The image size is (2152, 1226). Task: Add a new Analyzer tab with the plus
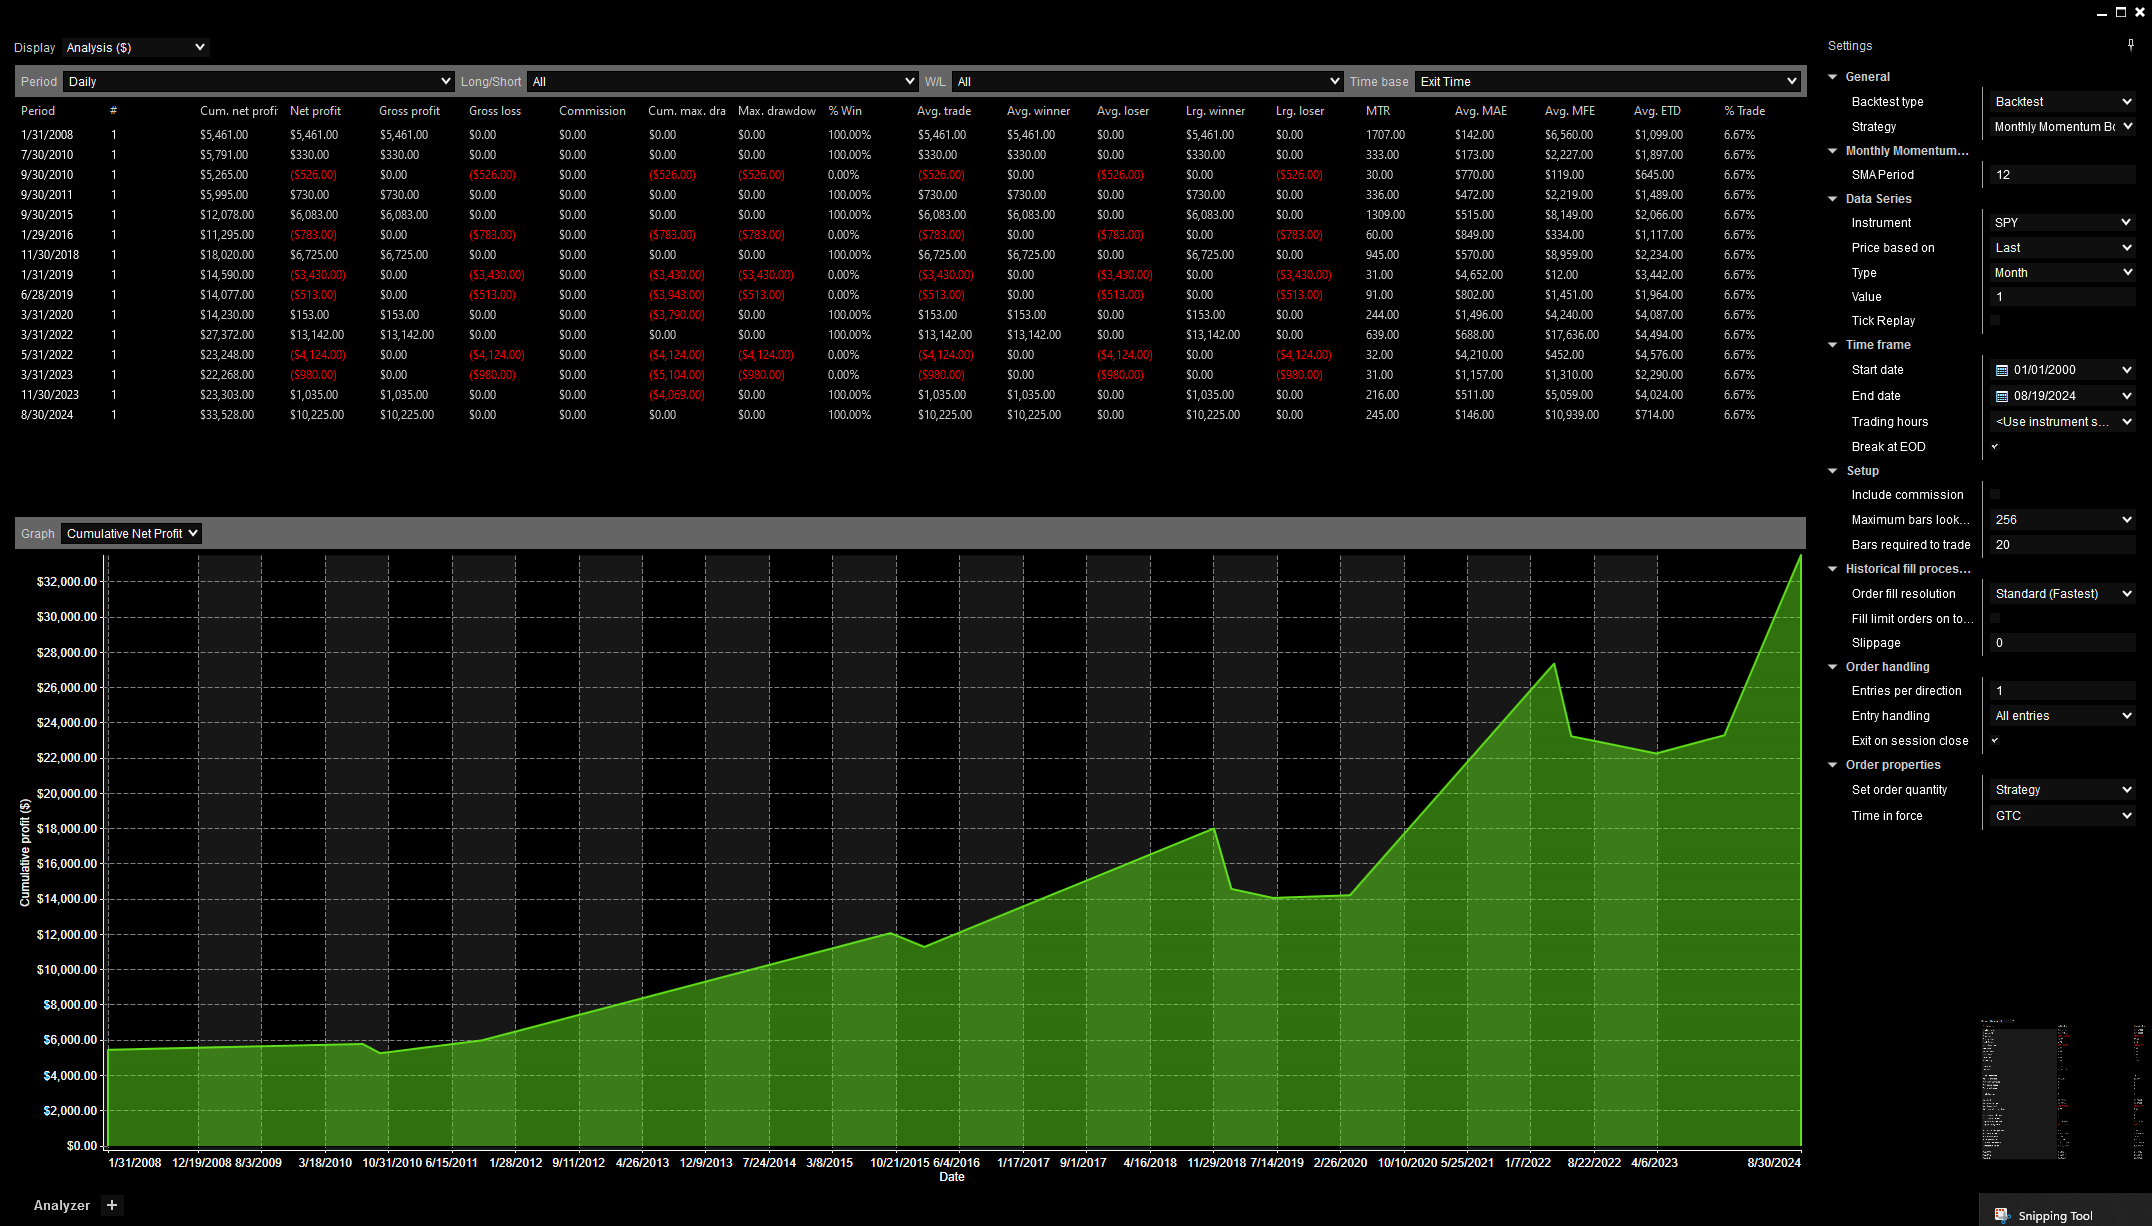(x=112, y=1205)
